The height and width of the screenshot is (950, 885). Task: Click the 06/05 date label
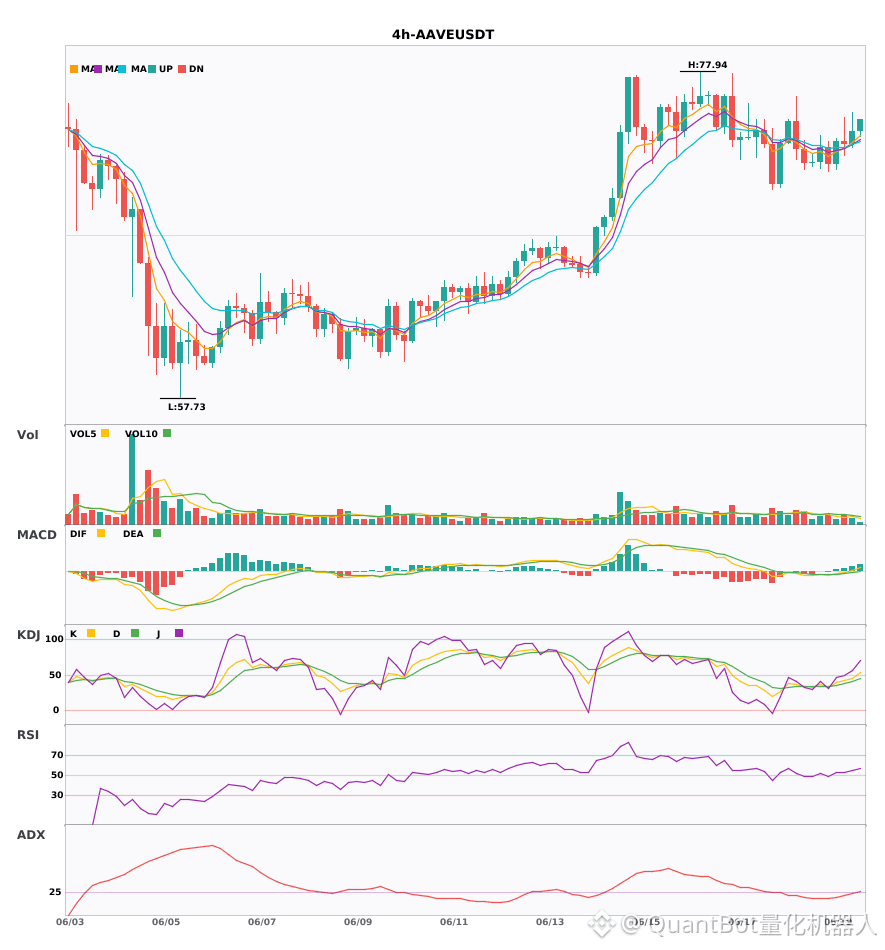tap(166, 922)
